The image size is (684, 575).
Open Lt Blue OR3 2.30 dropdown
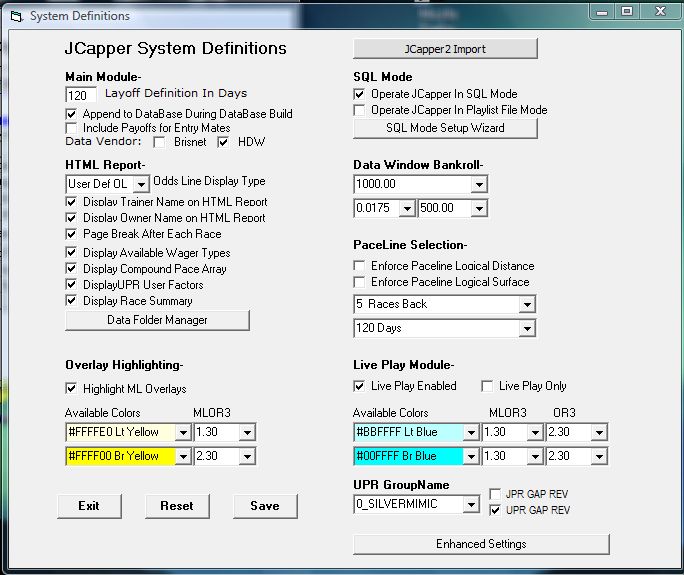tap(599, 432)
